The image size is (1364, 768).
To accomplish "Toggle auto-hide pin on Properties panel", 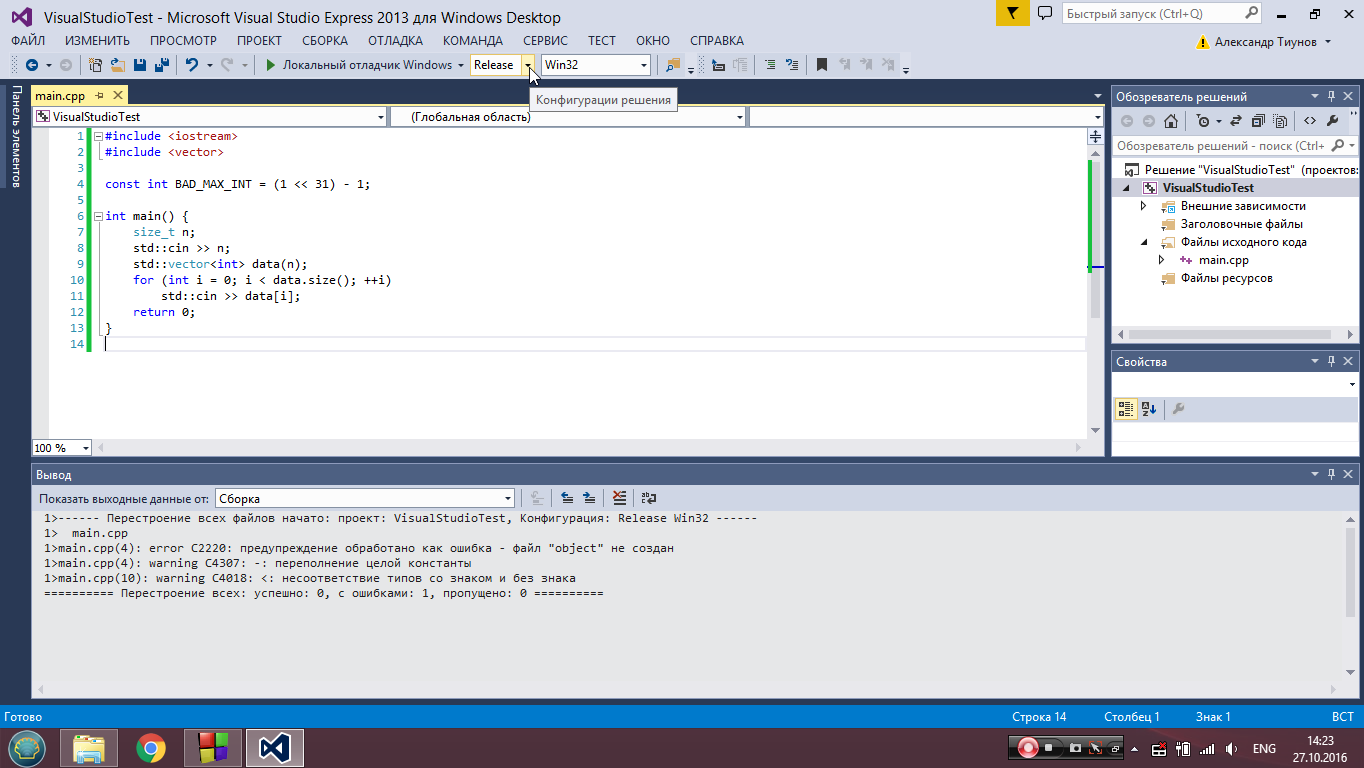I will pyautogui.click(x=1331, y=361).
